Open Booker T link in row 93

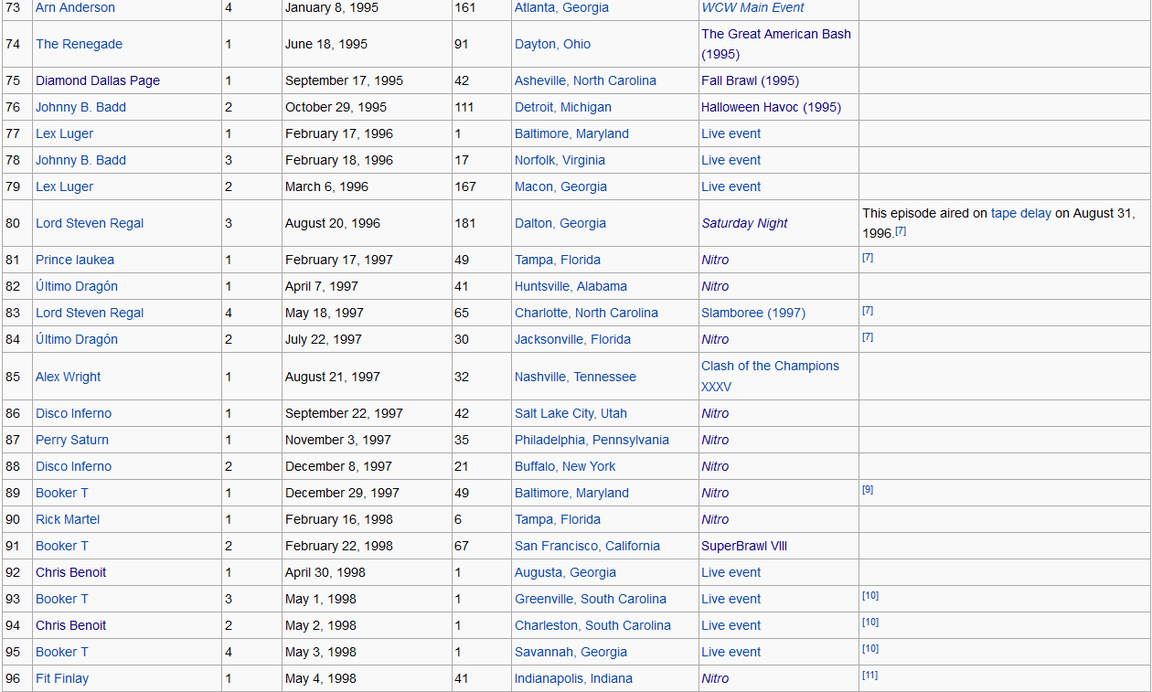(x=62, y=599)
